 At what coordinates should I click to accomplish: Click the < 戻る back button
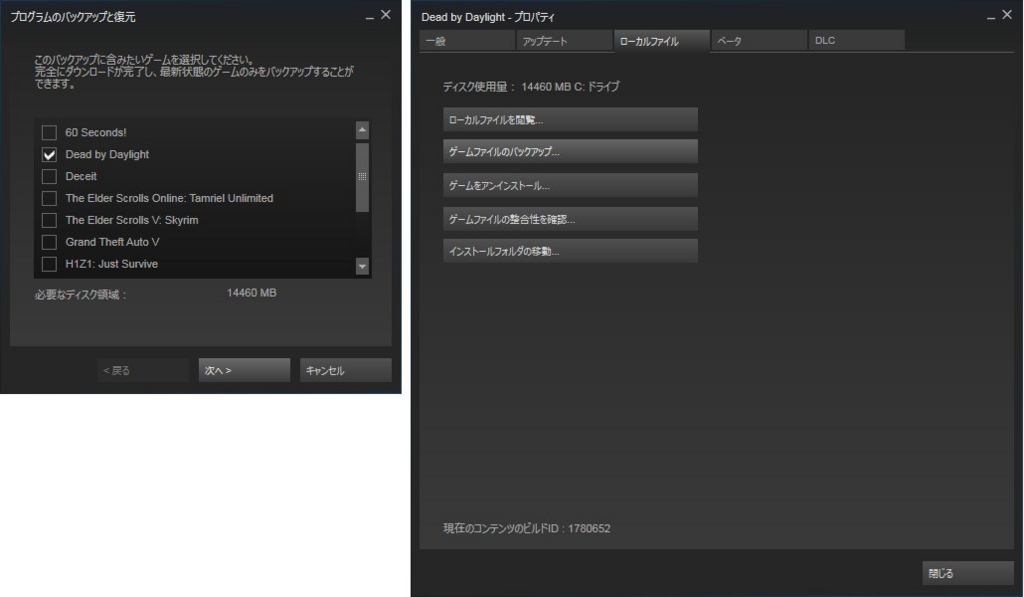143,370
